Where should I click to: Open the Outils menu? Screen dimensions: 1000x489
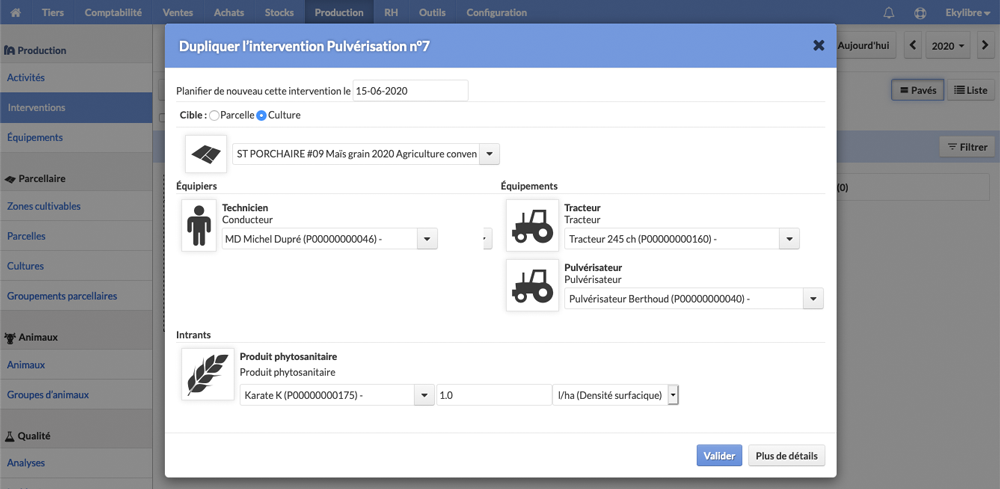tap(432, 12)
